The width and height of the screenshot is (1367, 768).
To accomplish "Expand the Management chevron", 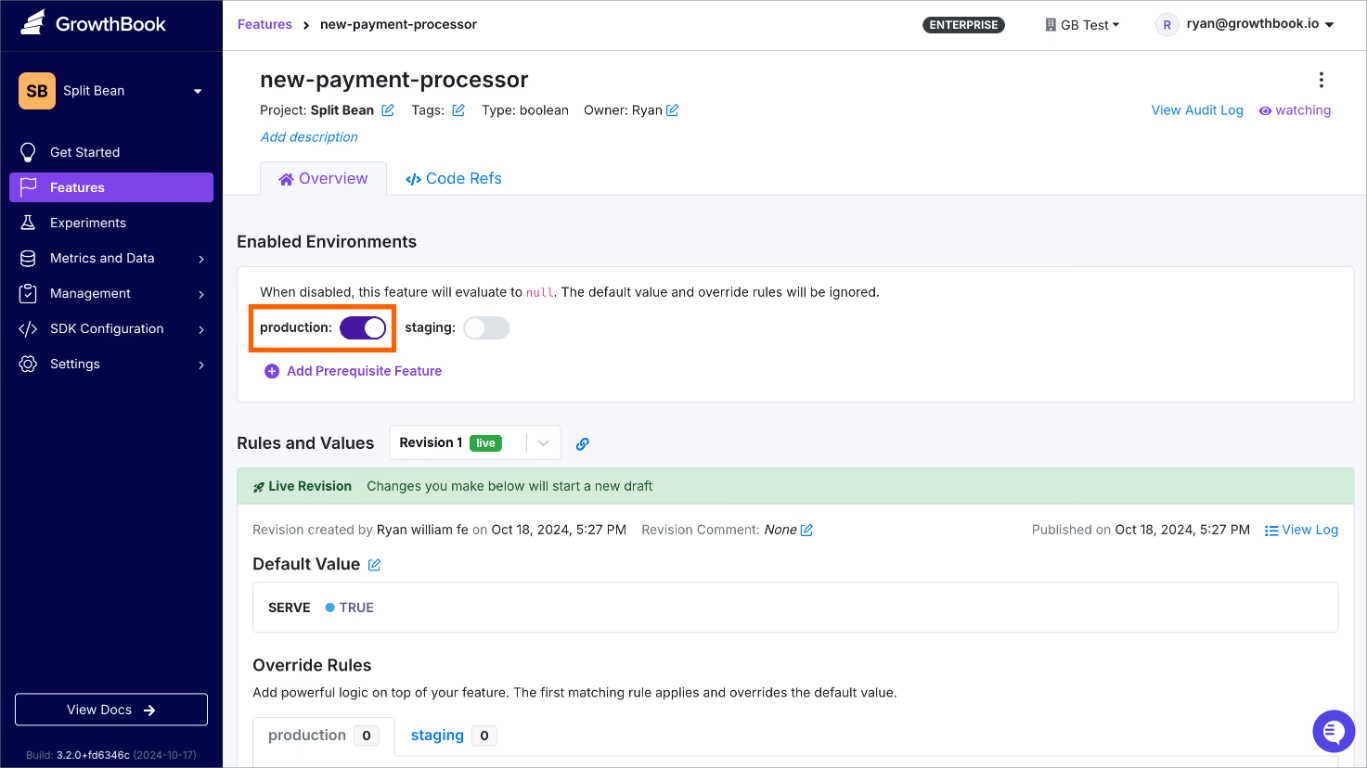I will (201, 294).
